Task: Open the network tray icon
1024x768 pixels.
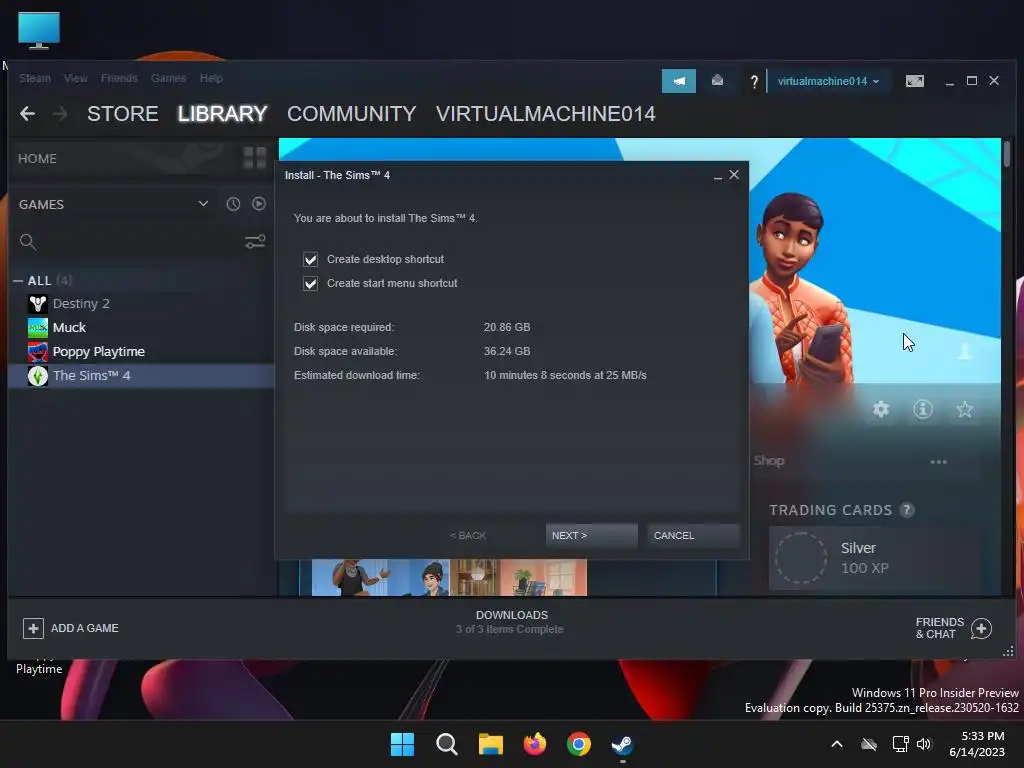Action: point(901,744)
